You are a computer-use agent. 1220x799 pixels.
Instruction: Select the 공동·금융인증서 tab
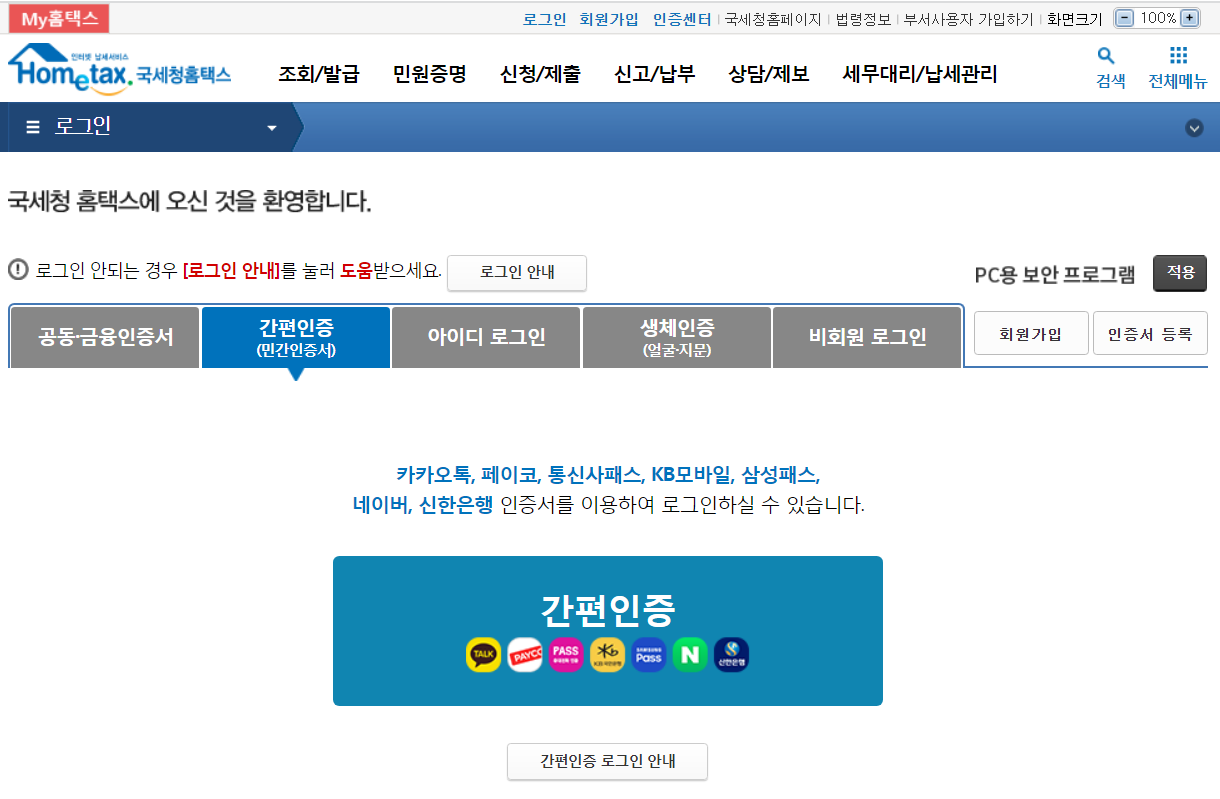(x=105, y=337)
